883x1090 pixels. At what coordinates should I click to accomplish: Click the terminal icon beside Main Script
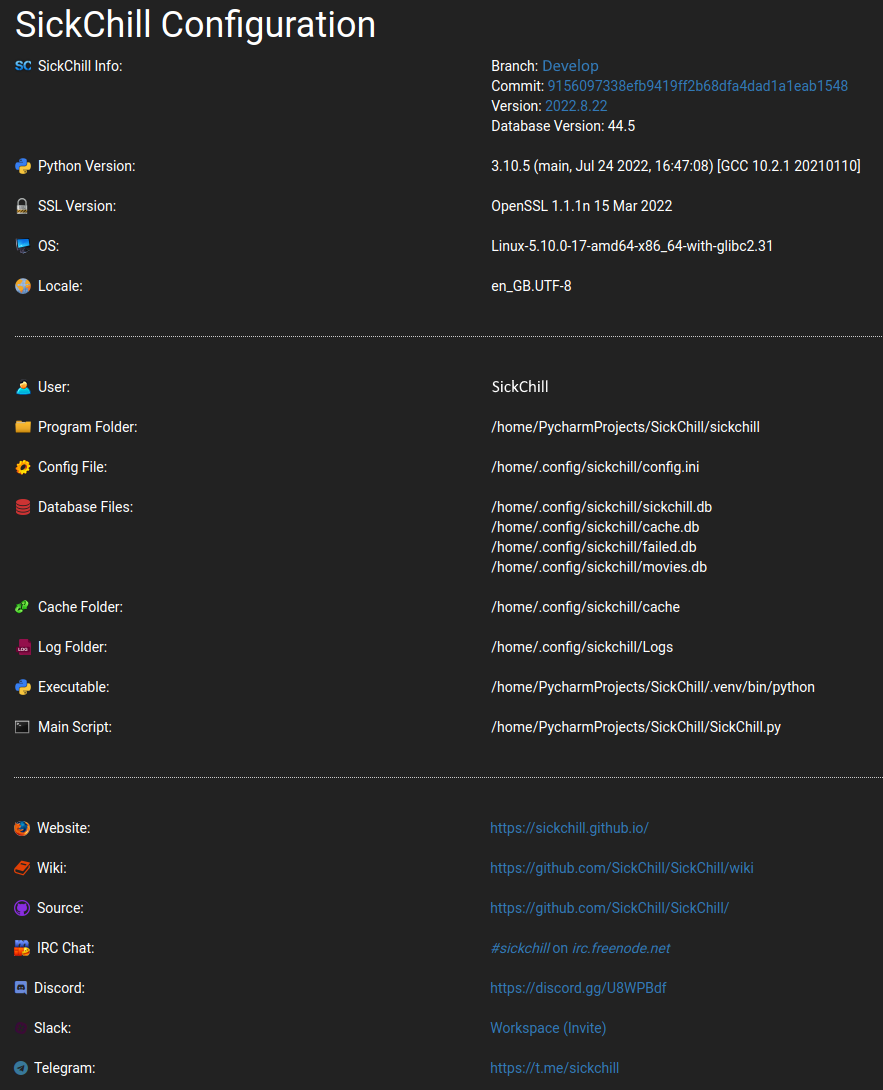pyautogui.click(x=22, y=727)
